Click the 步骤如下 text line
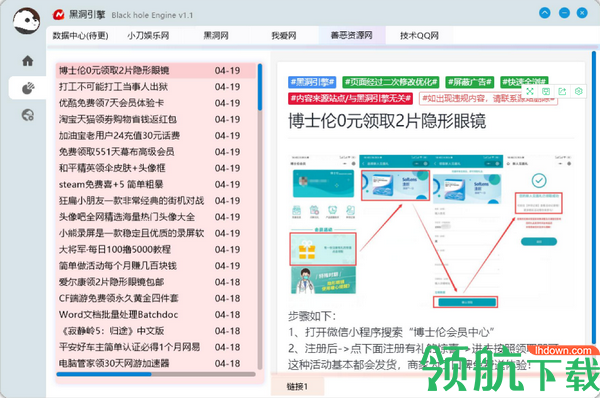This screenshot has height=398, width=600. click(x=312, y=316)
